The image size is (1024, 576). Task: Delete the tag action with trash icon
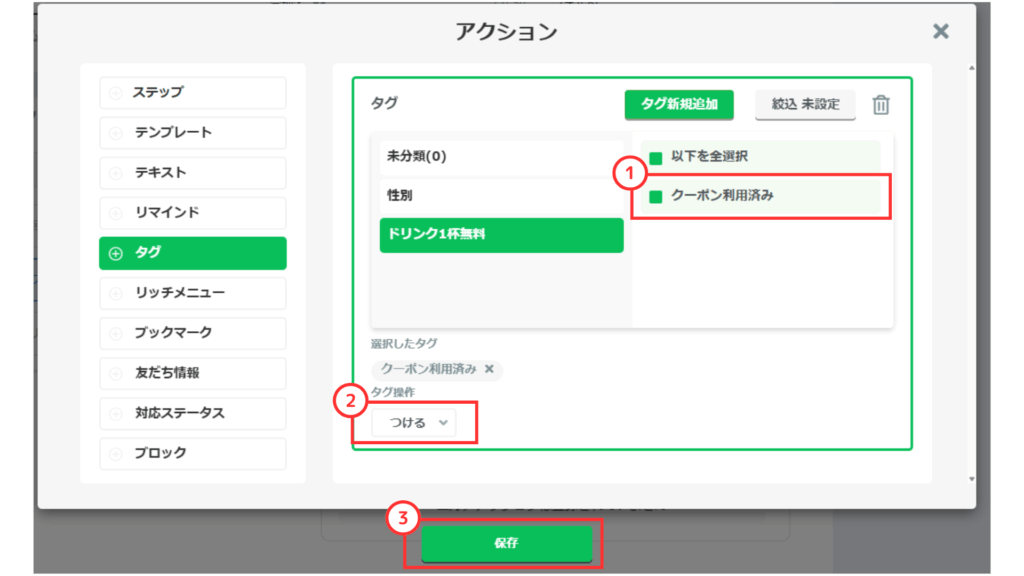[881, 105]
